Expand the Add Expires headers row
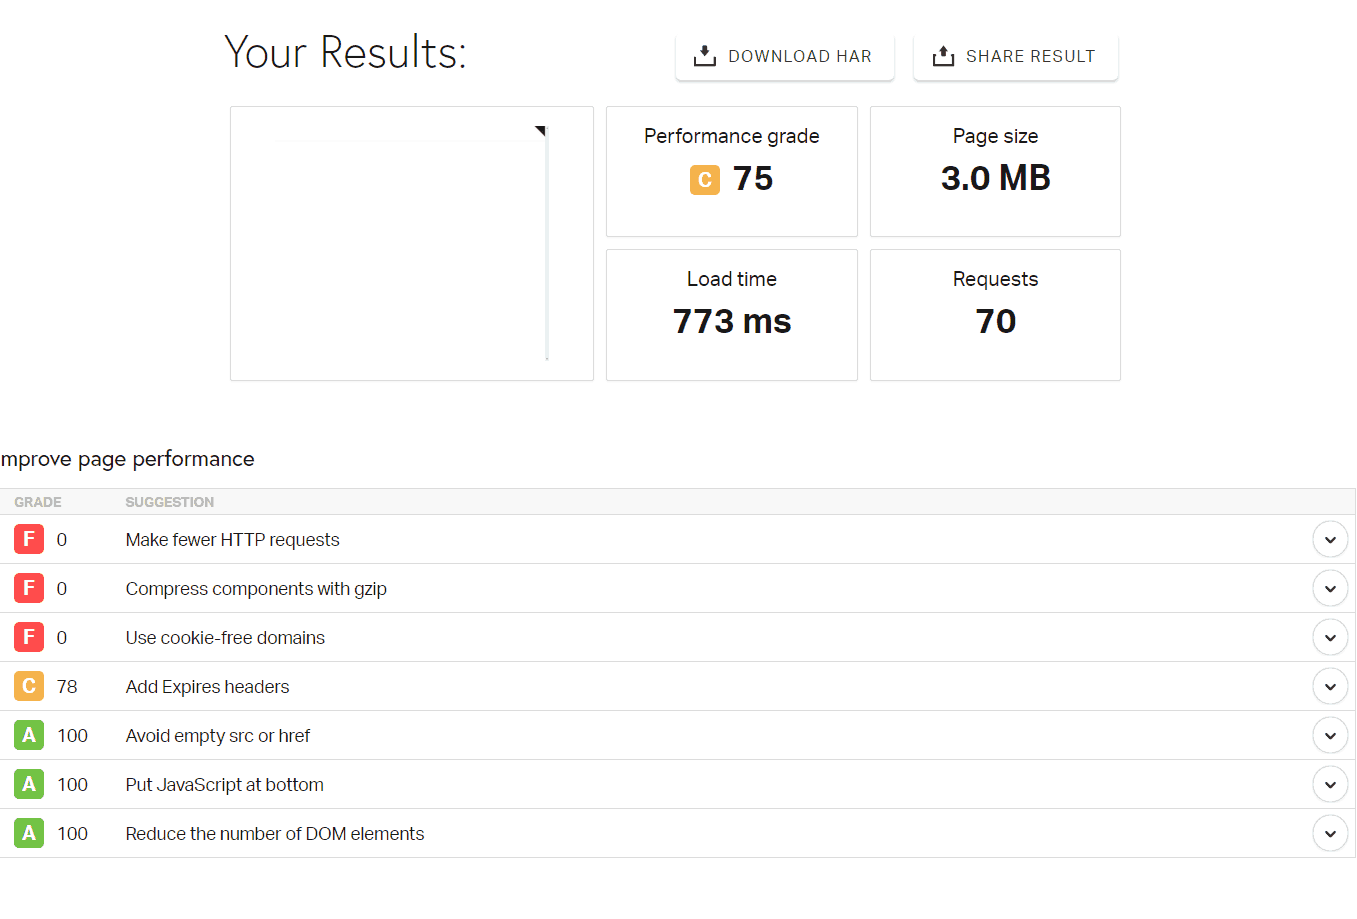The width and height of the screenshot is (1357, 919). coord(1330,686)
